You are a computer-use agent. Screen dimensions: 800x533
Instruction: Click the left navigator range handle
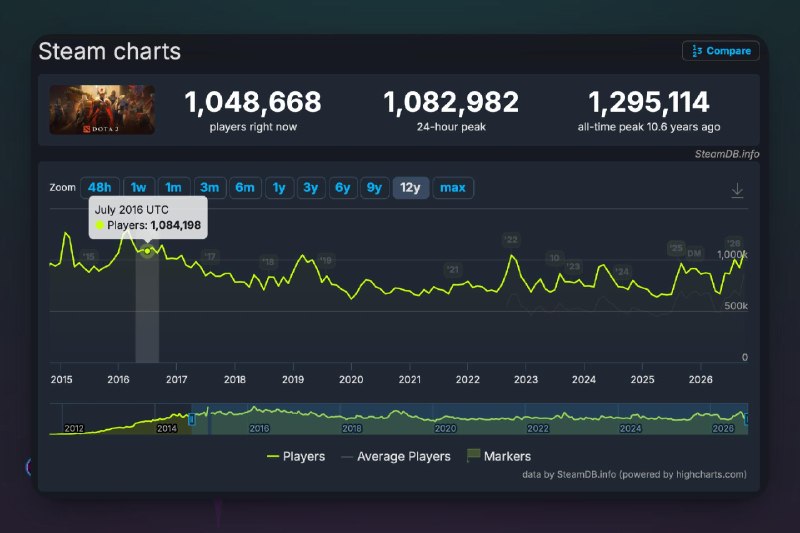coord(192,419)
